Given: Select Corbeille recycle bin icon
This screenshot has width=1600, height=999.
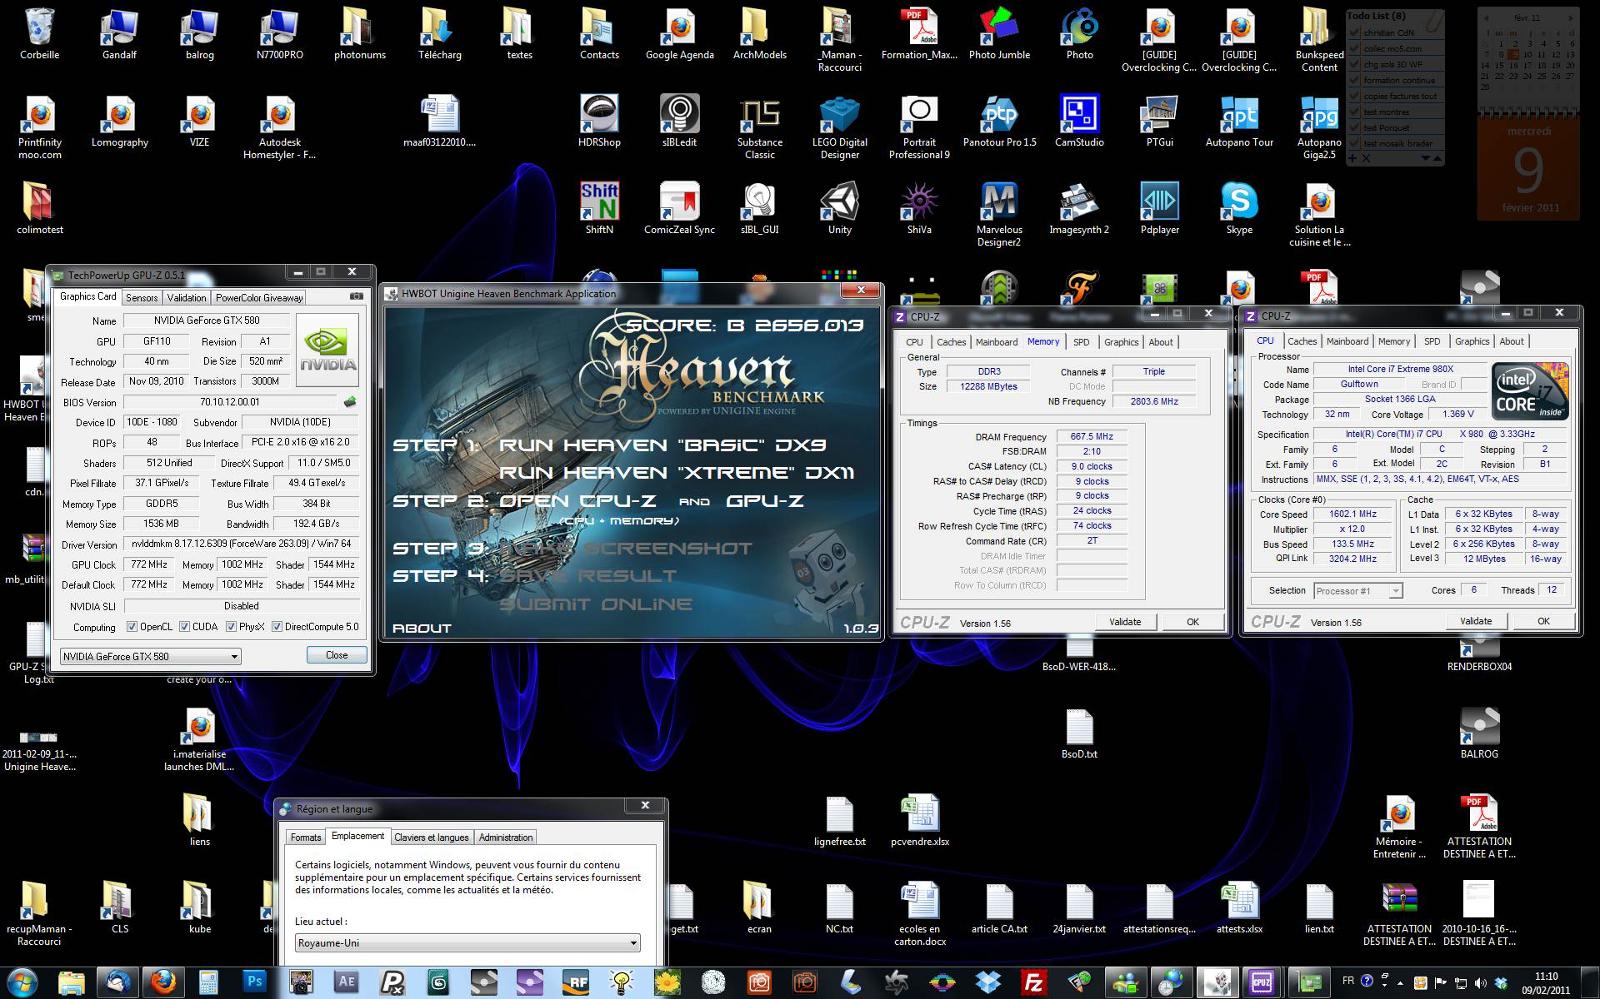Looking at the screenshot, I should tap(39, 34).
